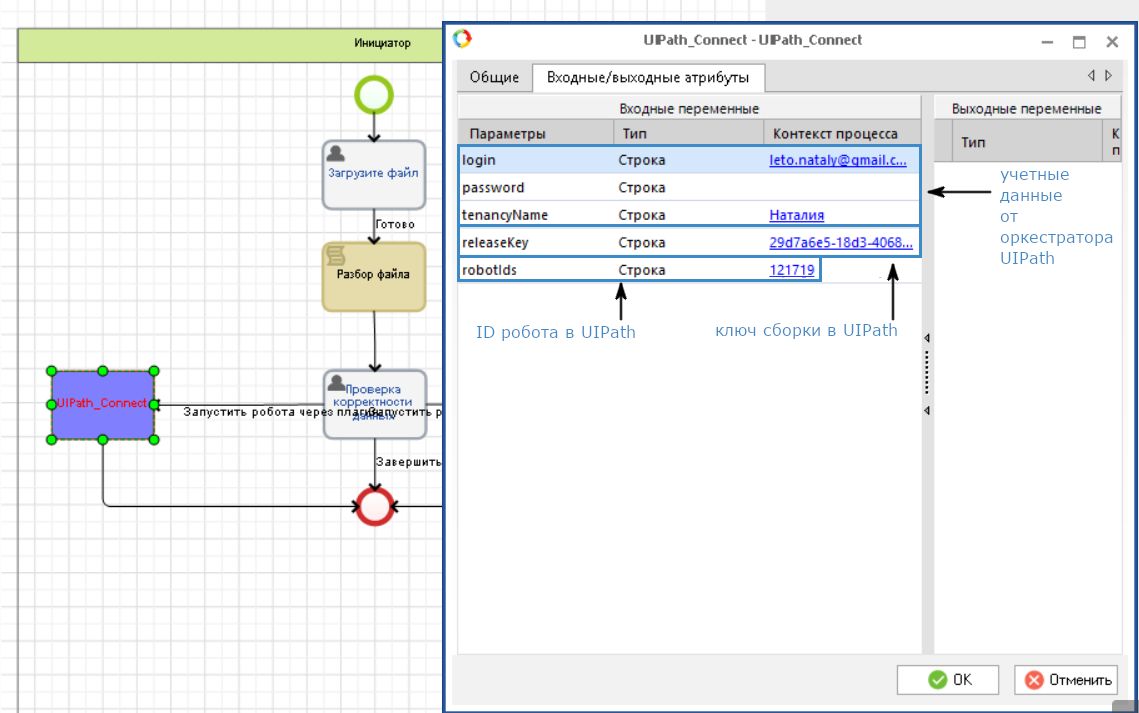Screen dimensions: 1139x713
Task: Select the 'login' parameter row
Action: click(689, 160)
